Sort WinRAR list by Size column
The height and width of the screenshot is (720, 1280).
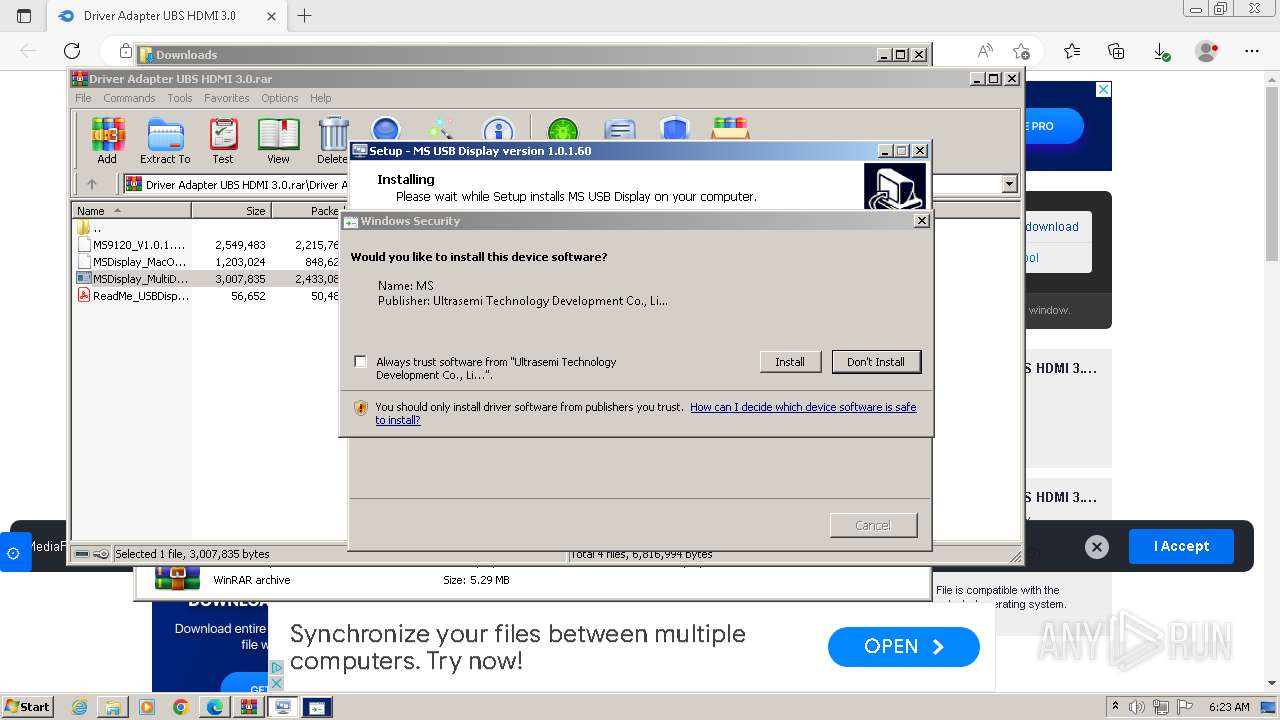231,211
